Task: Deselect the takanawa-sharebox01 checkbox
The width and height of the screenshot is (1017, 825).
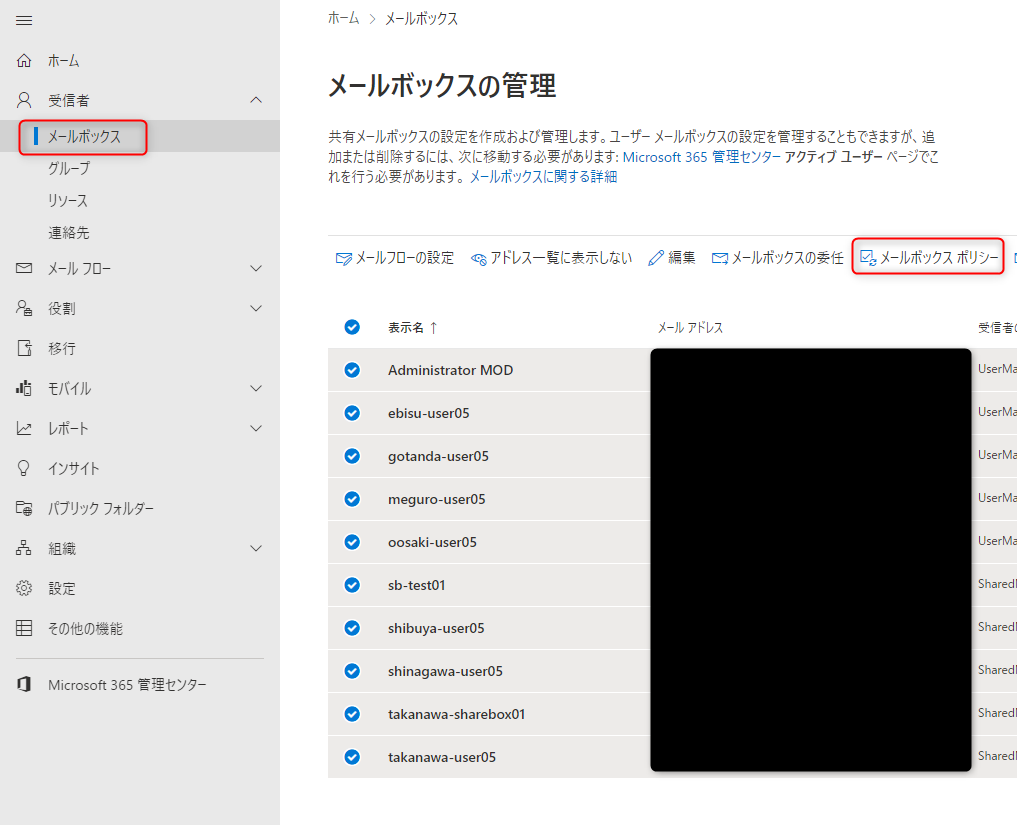Action: click(353, 713)
